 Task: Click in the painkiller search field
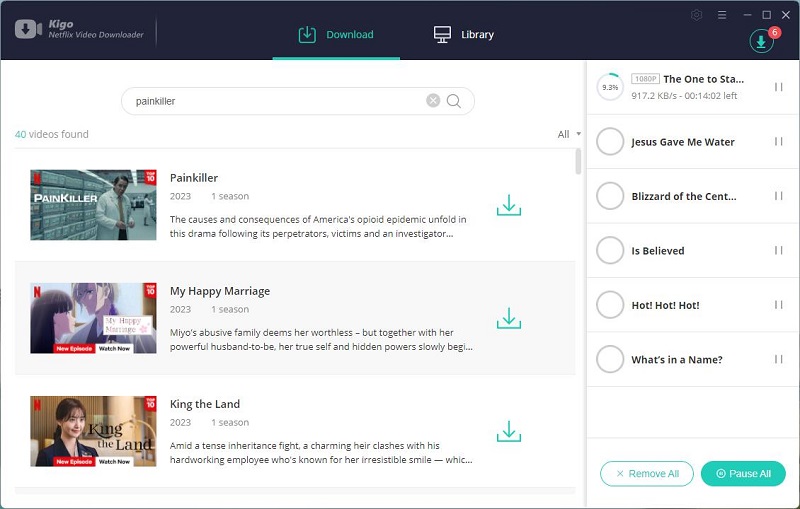pos(297,101)
